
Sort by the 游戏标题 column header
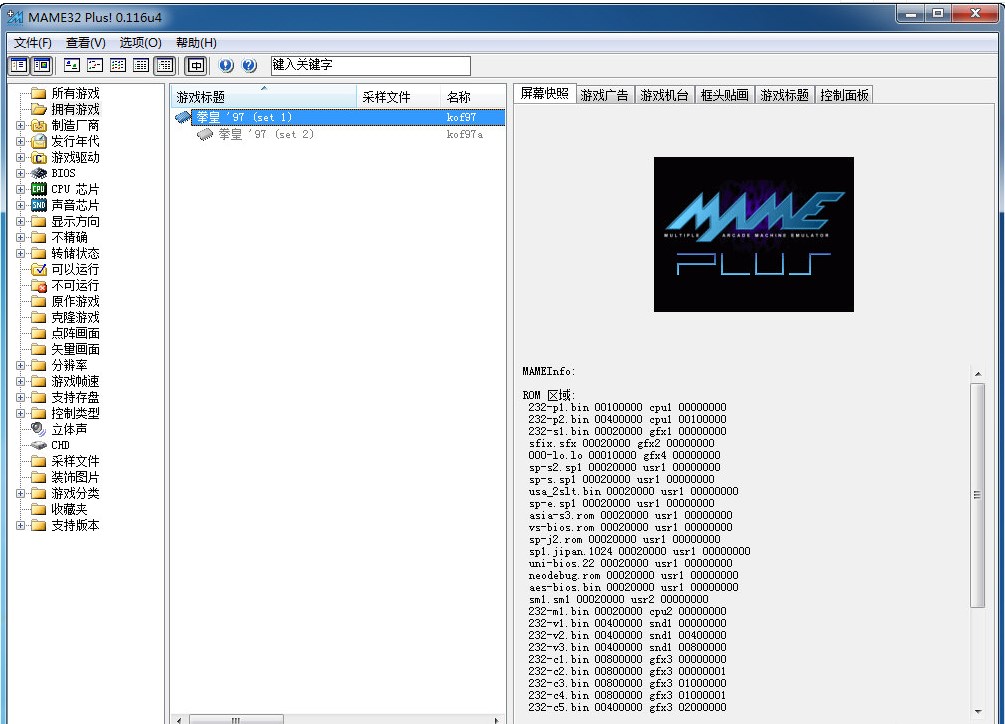263,97
